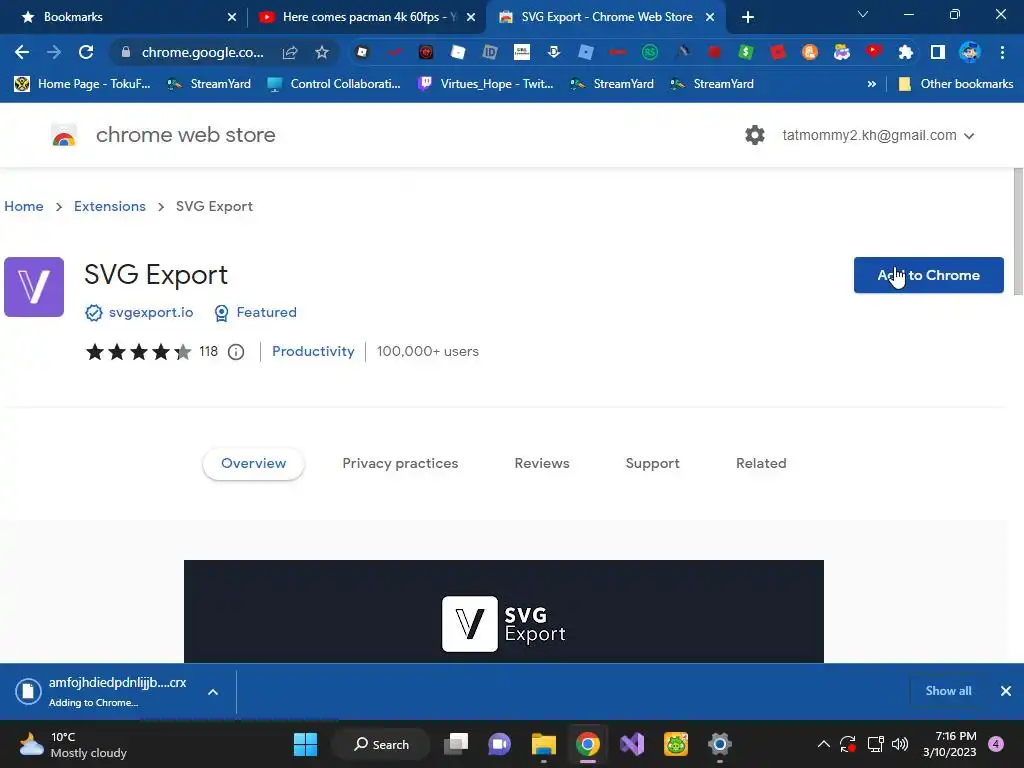Screen dimensions: 1024x768
Task: Click the star rating row
Action: pyautogui.click(x=138, y=352)
